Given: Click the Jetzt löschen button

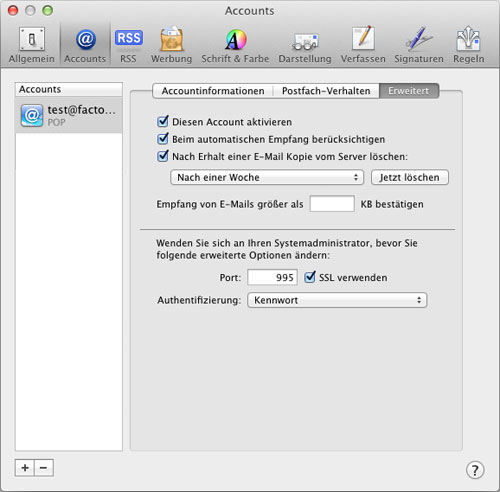Looking at the screenshot, I should (410, 177).
